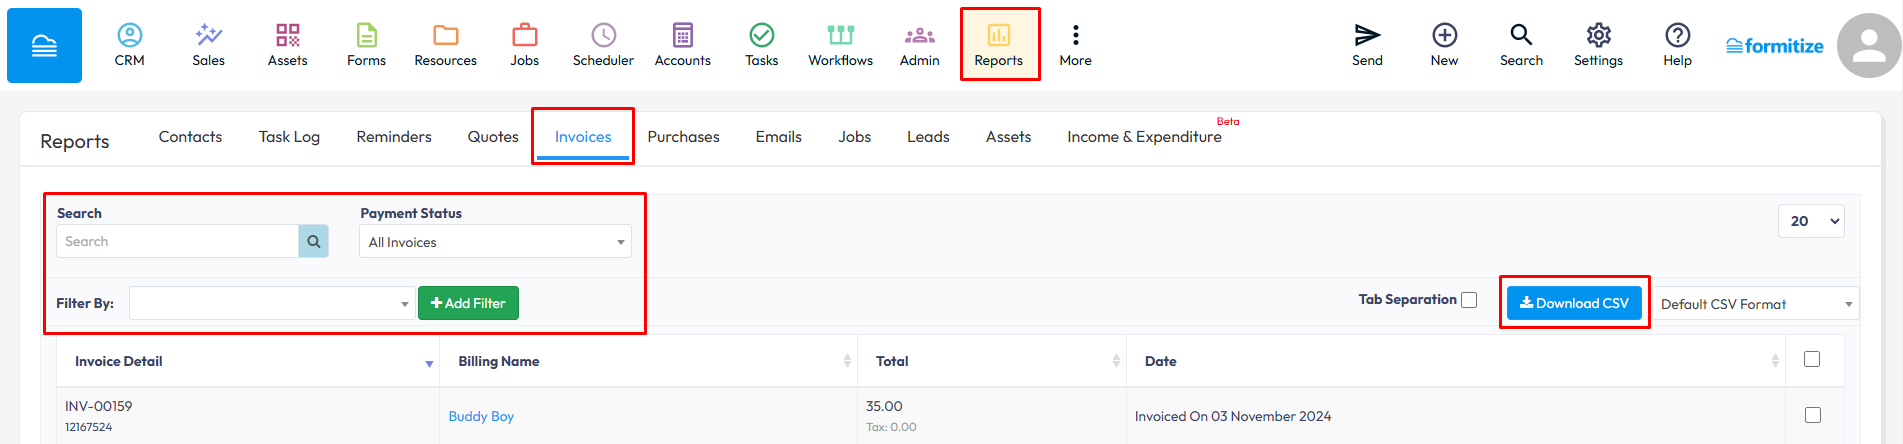Tick the checkbox for invoice INV-00159
Viewport: 1903px width, 444px height.
point(1813,415)
